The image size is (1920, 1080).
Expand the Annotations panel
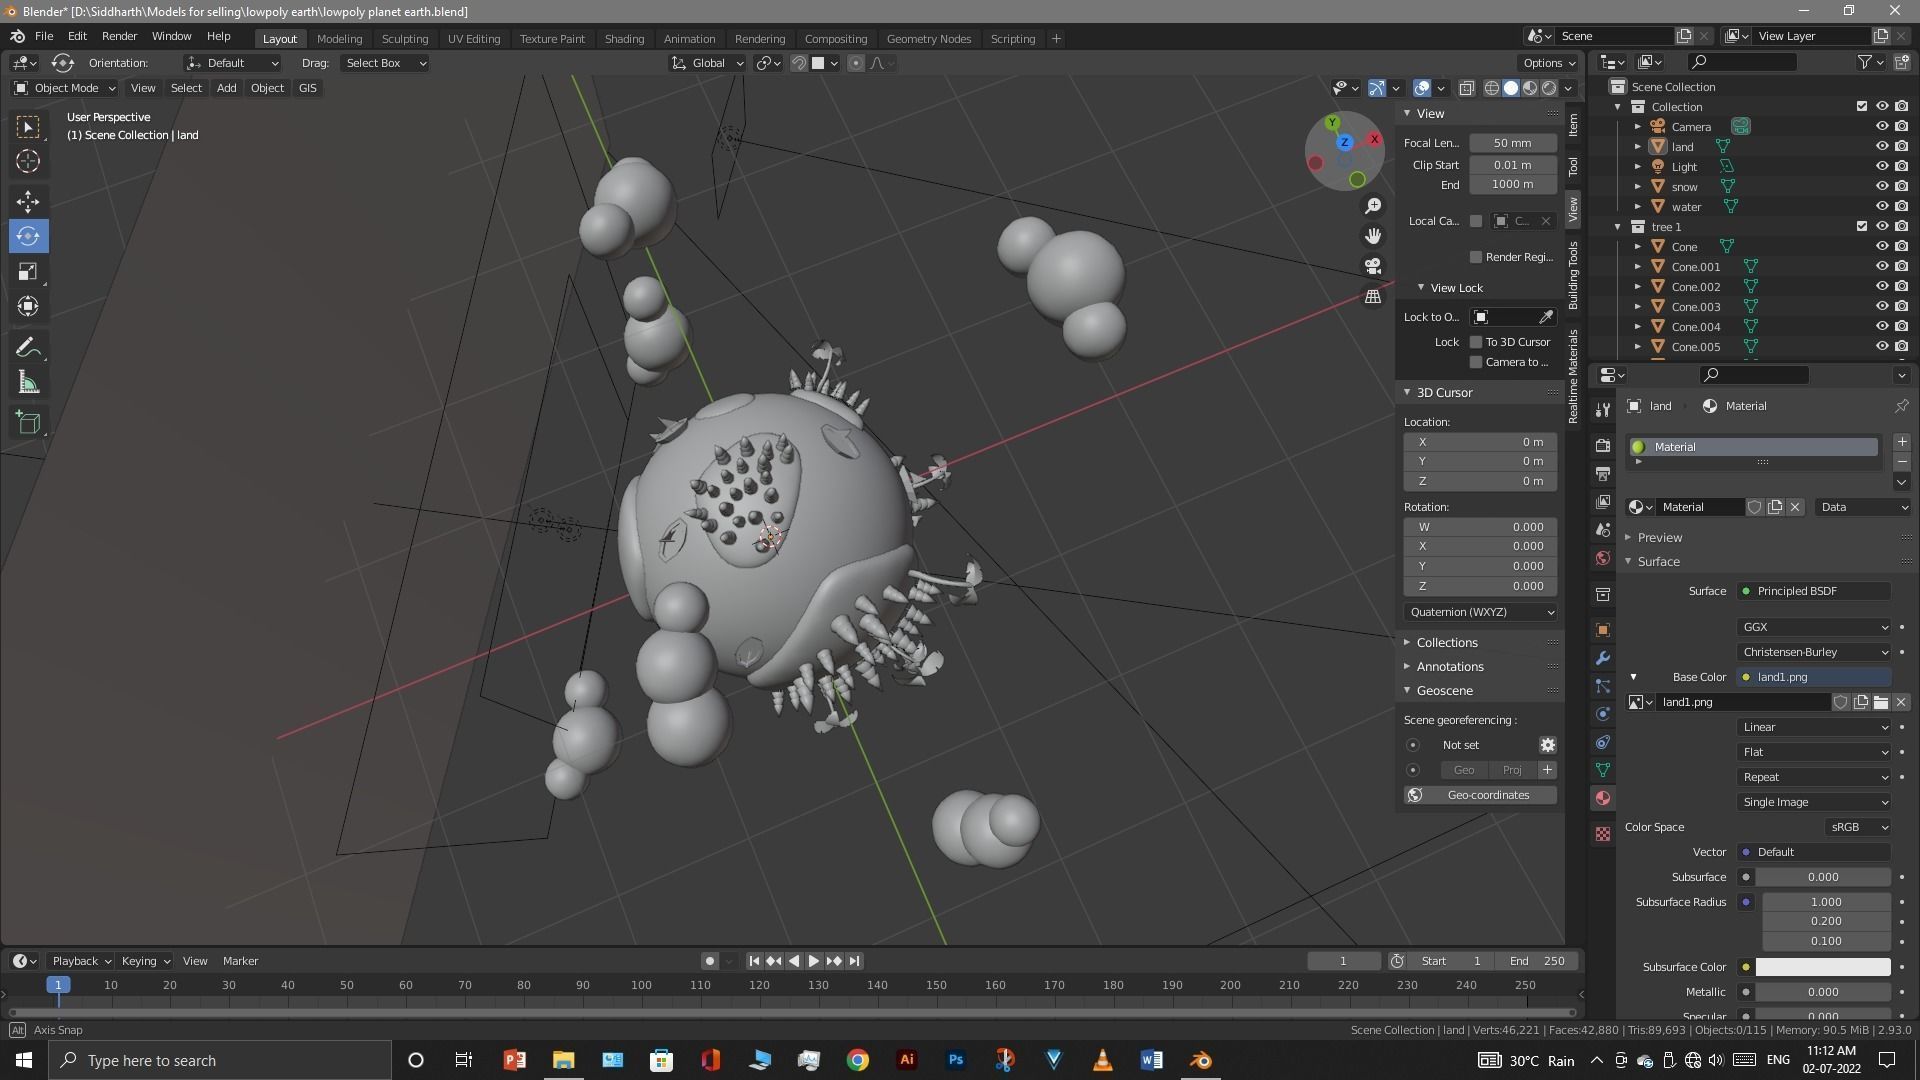(x=1450, y=667)
